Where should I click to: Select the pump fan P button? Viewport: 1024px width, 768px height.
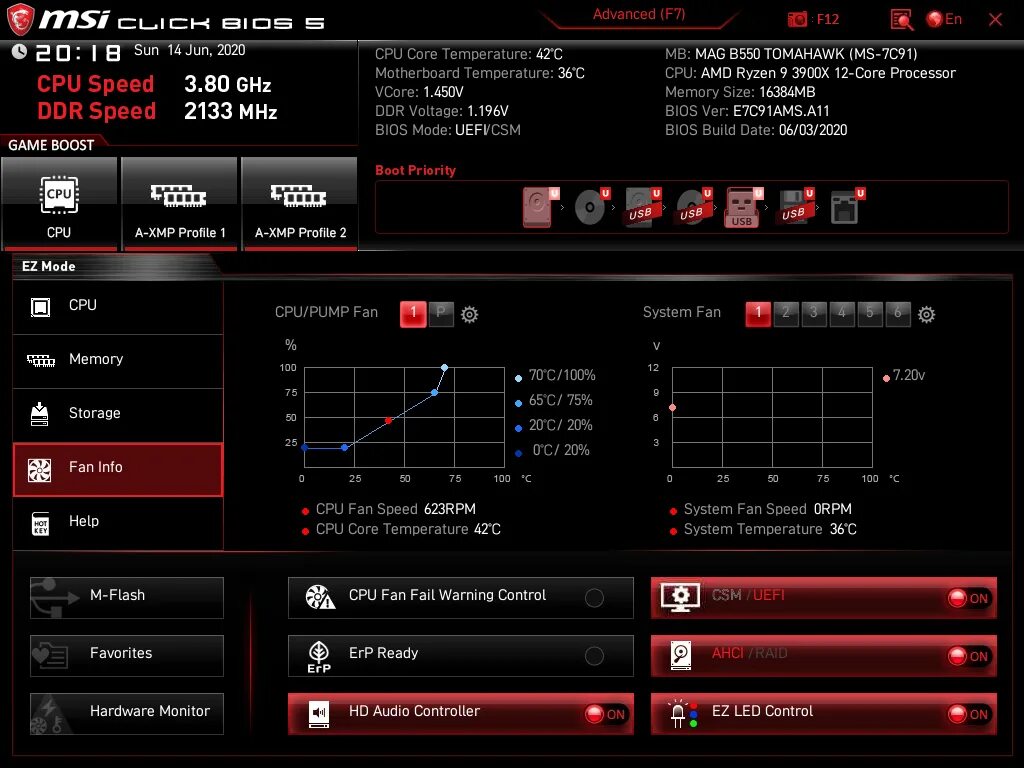[441, 313]
